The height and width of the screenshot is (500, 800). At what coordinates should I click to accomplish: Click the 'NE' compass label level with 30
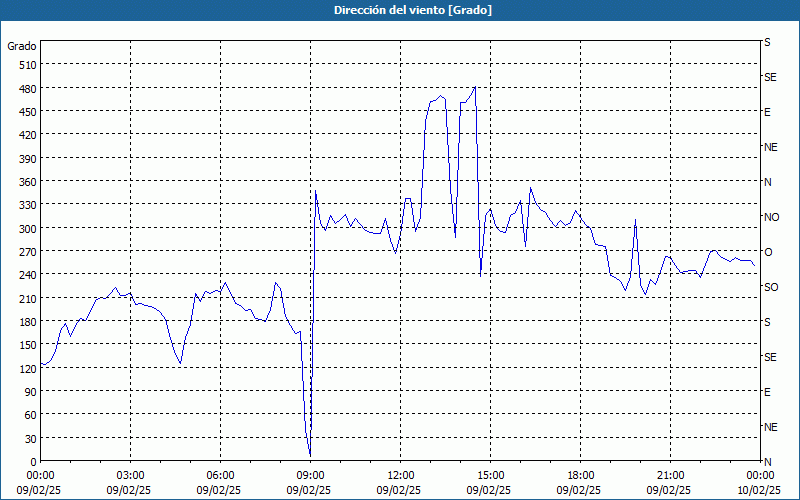pos(770,427)
